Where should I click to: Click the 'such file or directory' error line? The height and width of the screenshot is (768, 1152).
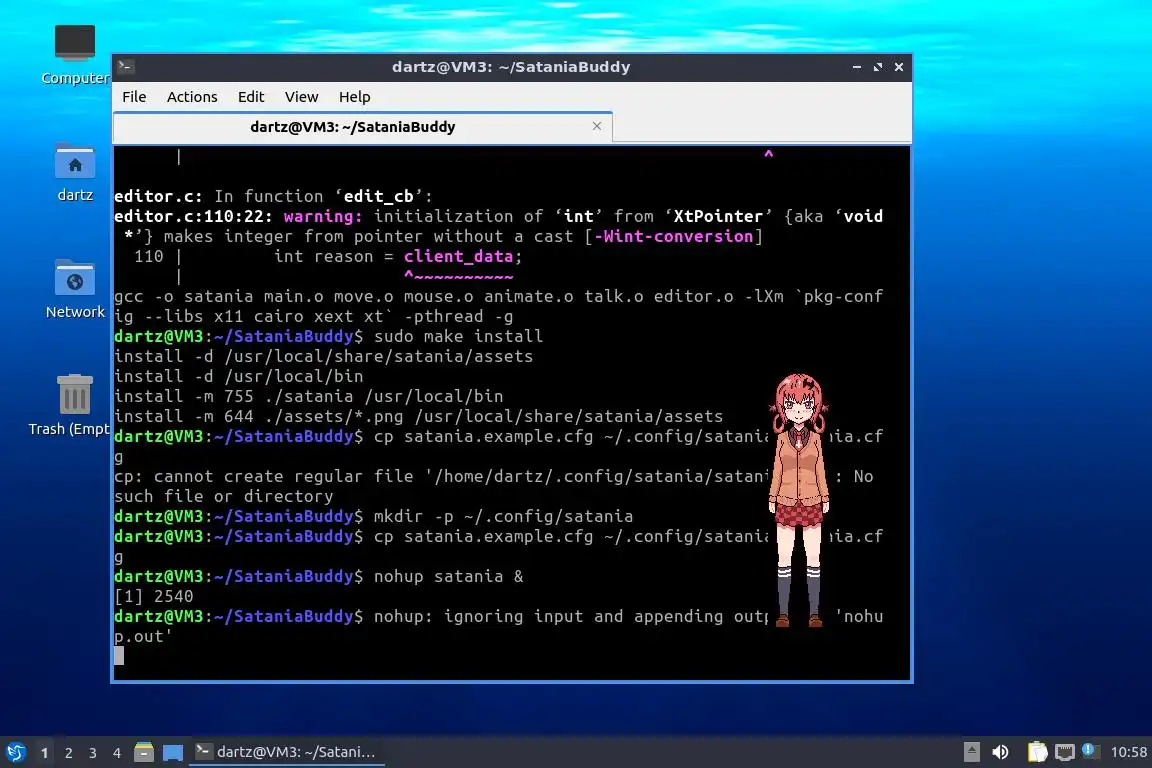pyautogui.click(x=223, y=496)
